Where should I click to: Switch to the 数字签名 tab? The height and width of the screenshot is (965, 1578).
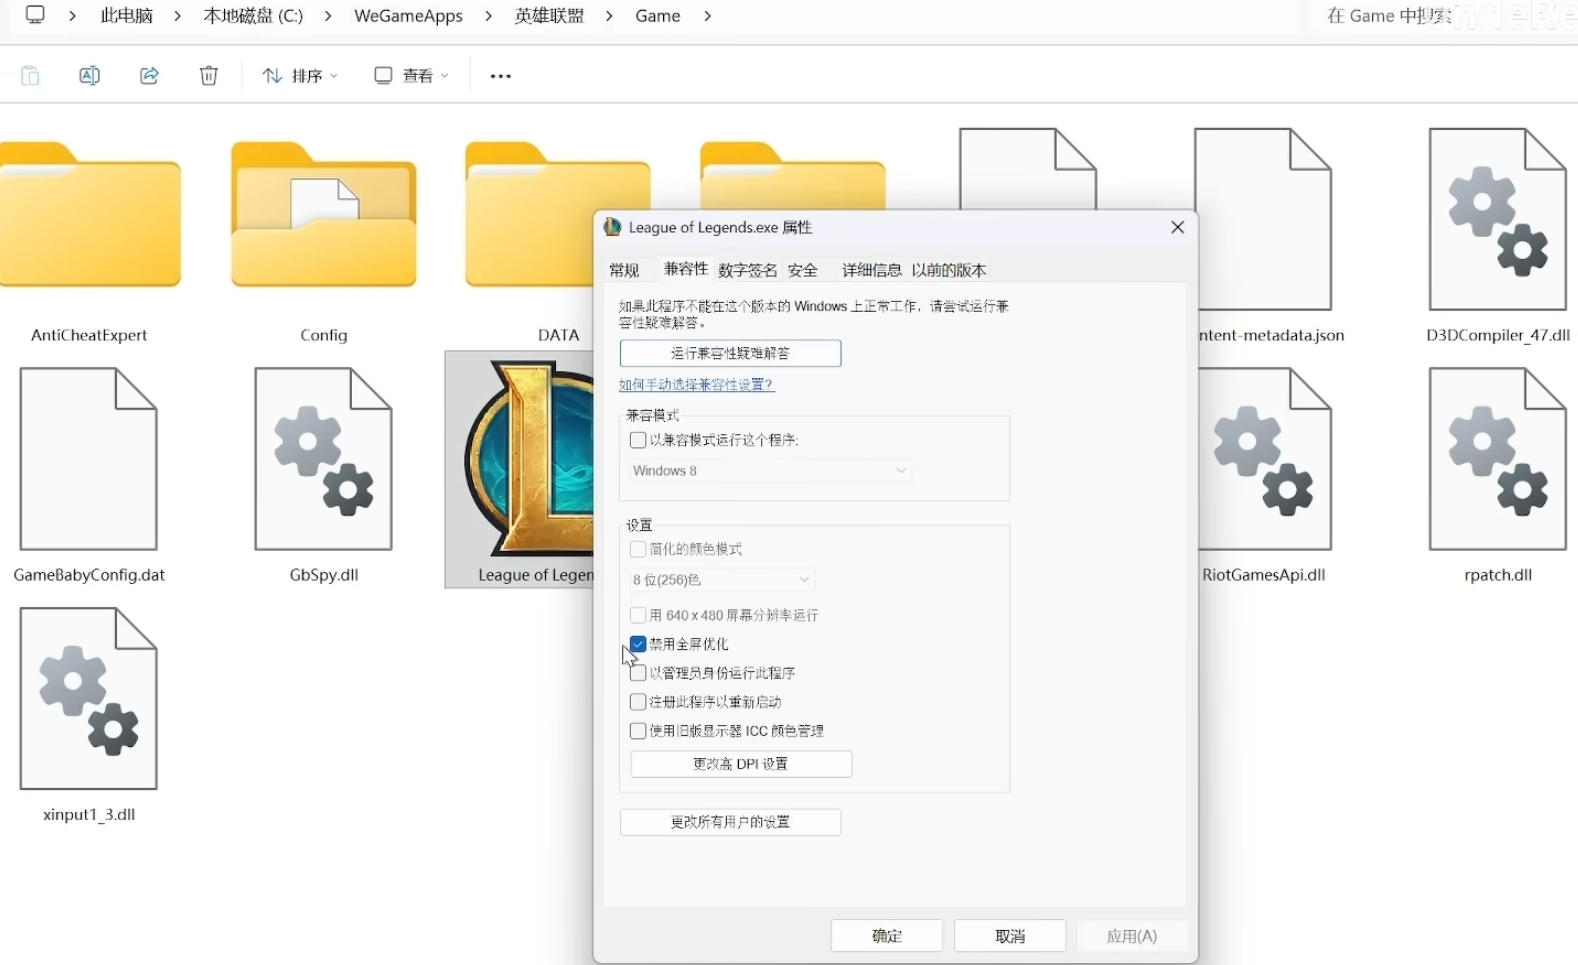pos(748,270)
